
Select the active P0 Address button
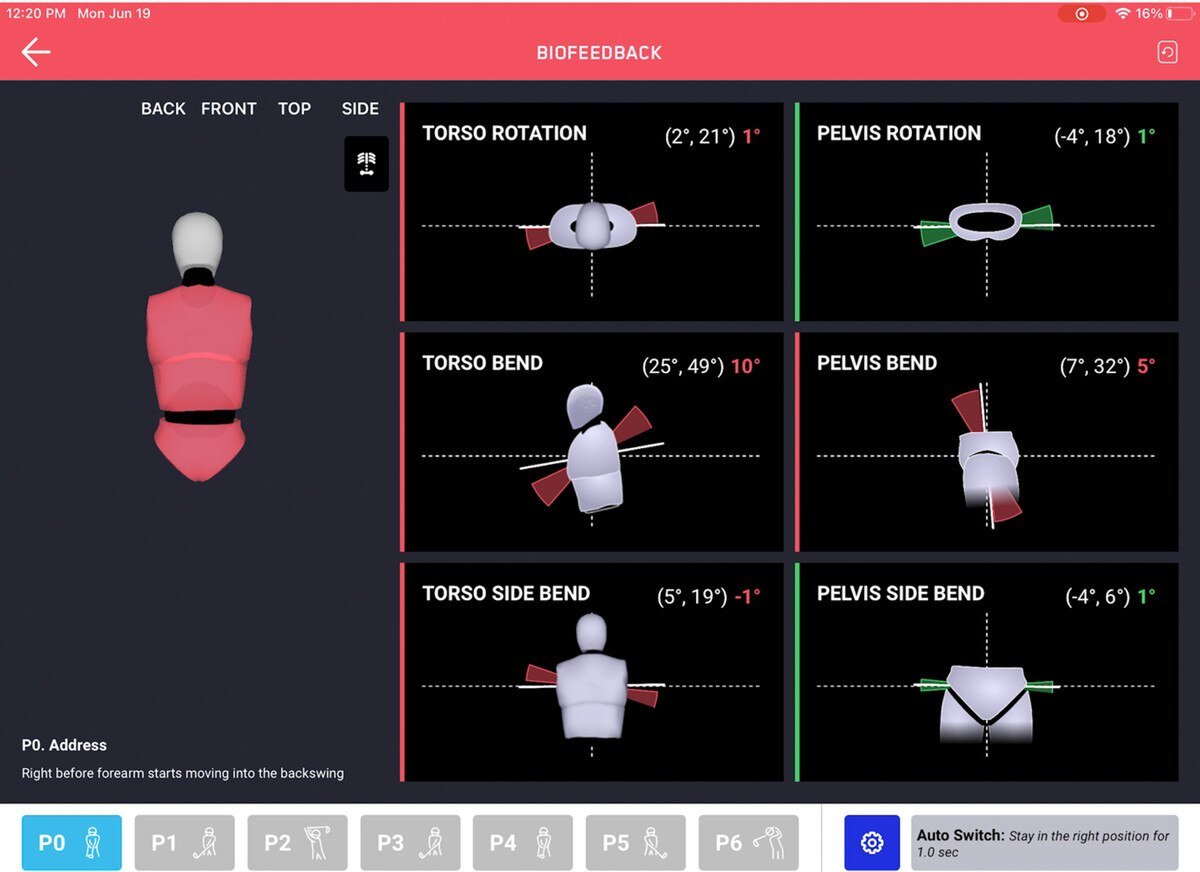tap(71, 843)
